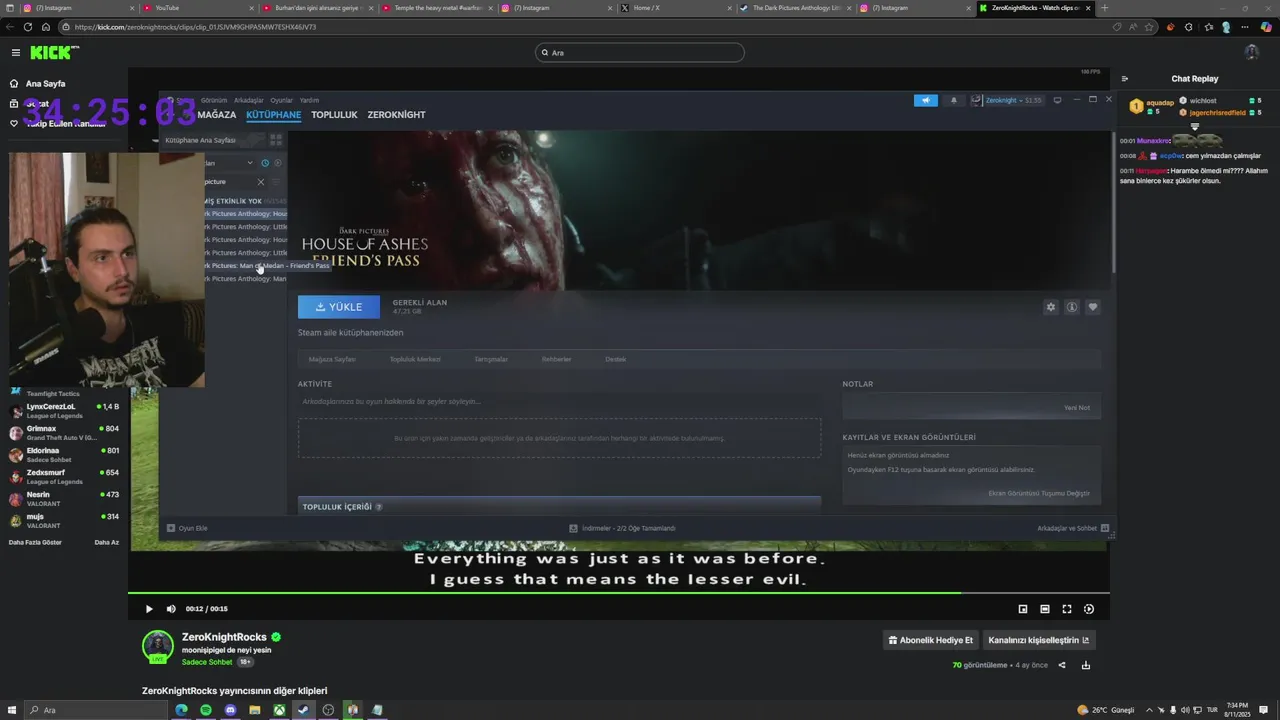Image resolution: width=1280 pixels, height=720 pixels.
Task: Click the blue YÜKLE install button
Action: coord(339,307)
